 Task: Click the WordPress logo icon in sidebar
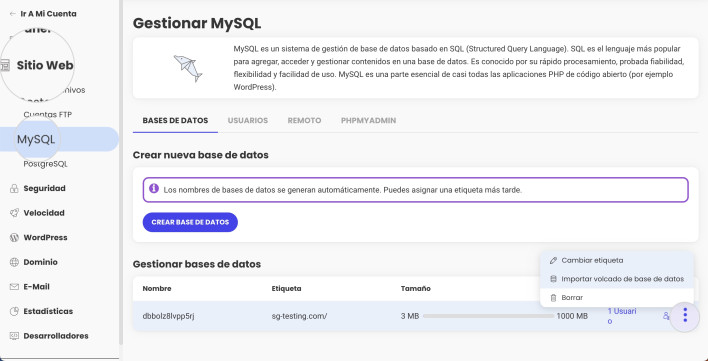(14, 237)
